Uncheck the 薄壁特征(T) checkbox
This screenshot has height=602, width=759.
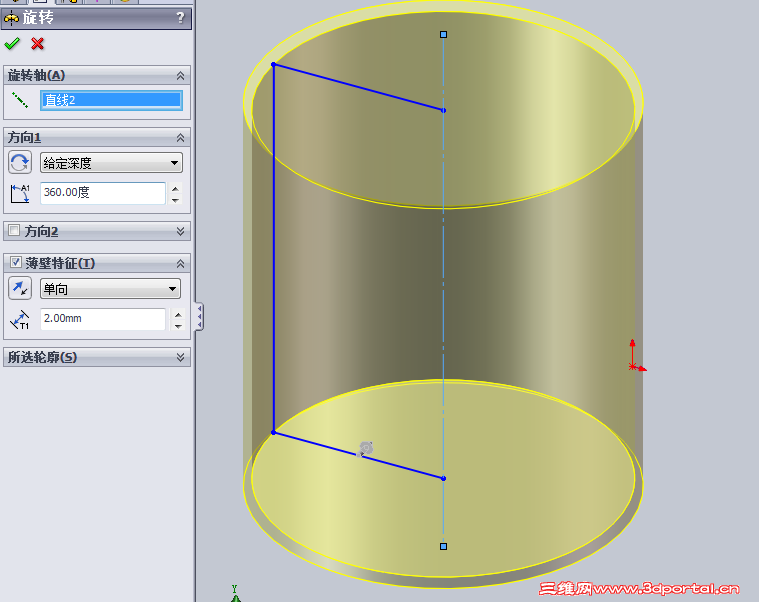click(x=15, y=262)
